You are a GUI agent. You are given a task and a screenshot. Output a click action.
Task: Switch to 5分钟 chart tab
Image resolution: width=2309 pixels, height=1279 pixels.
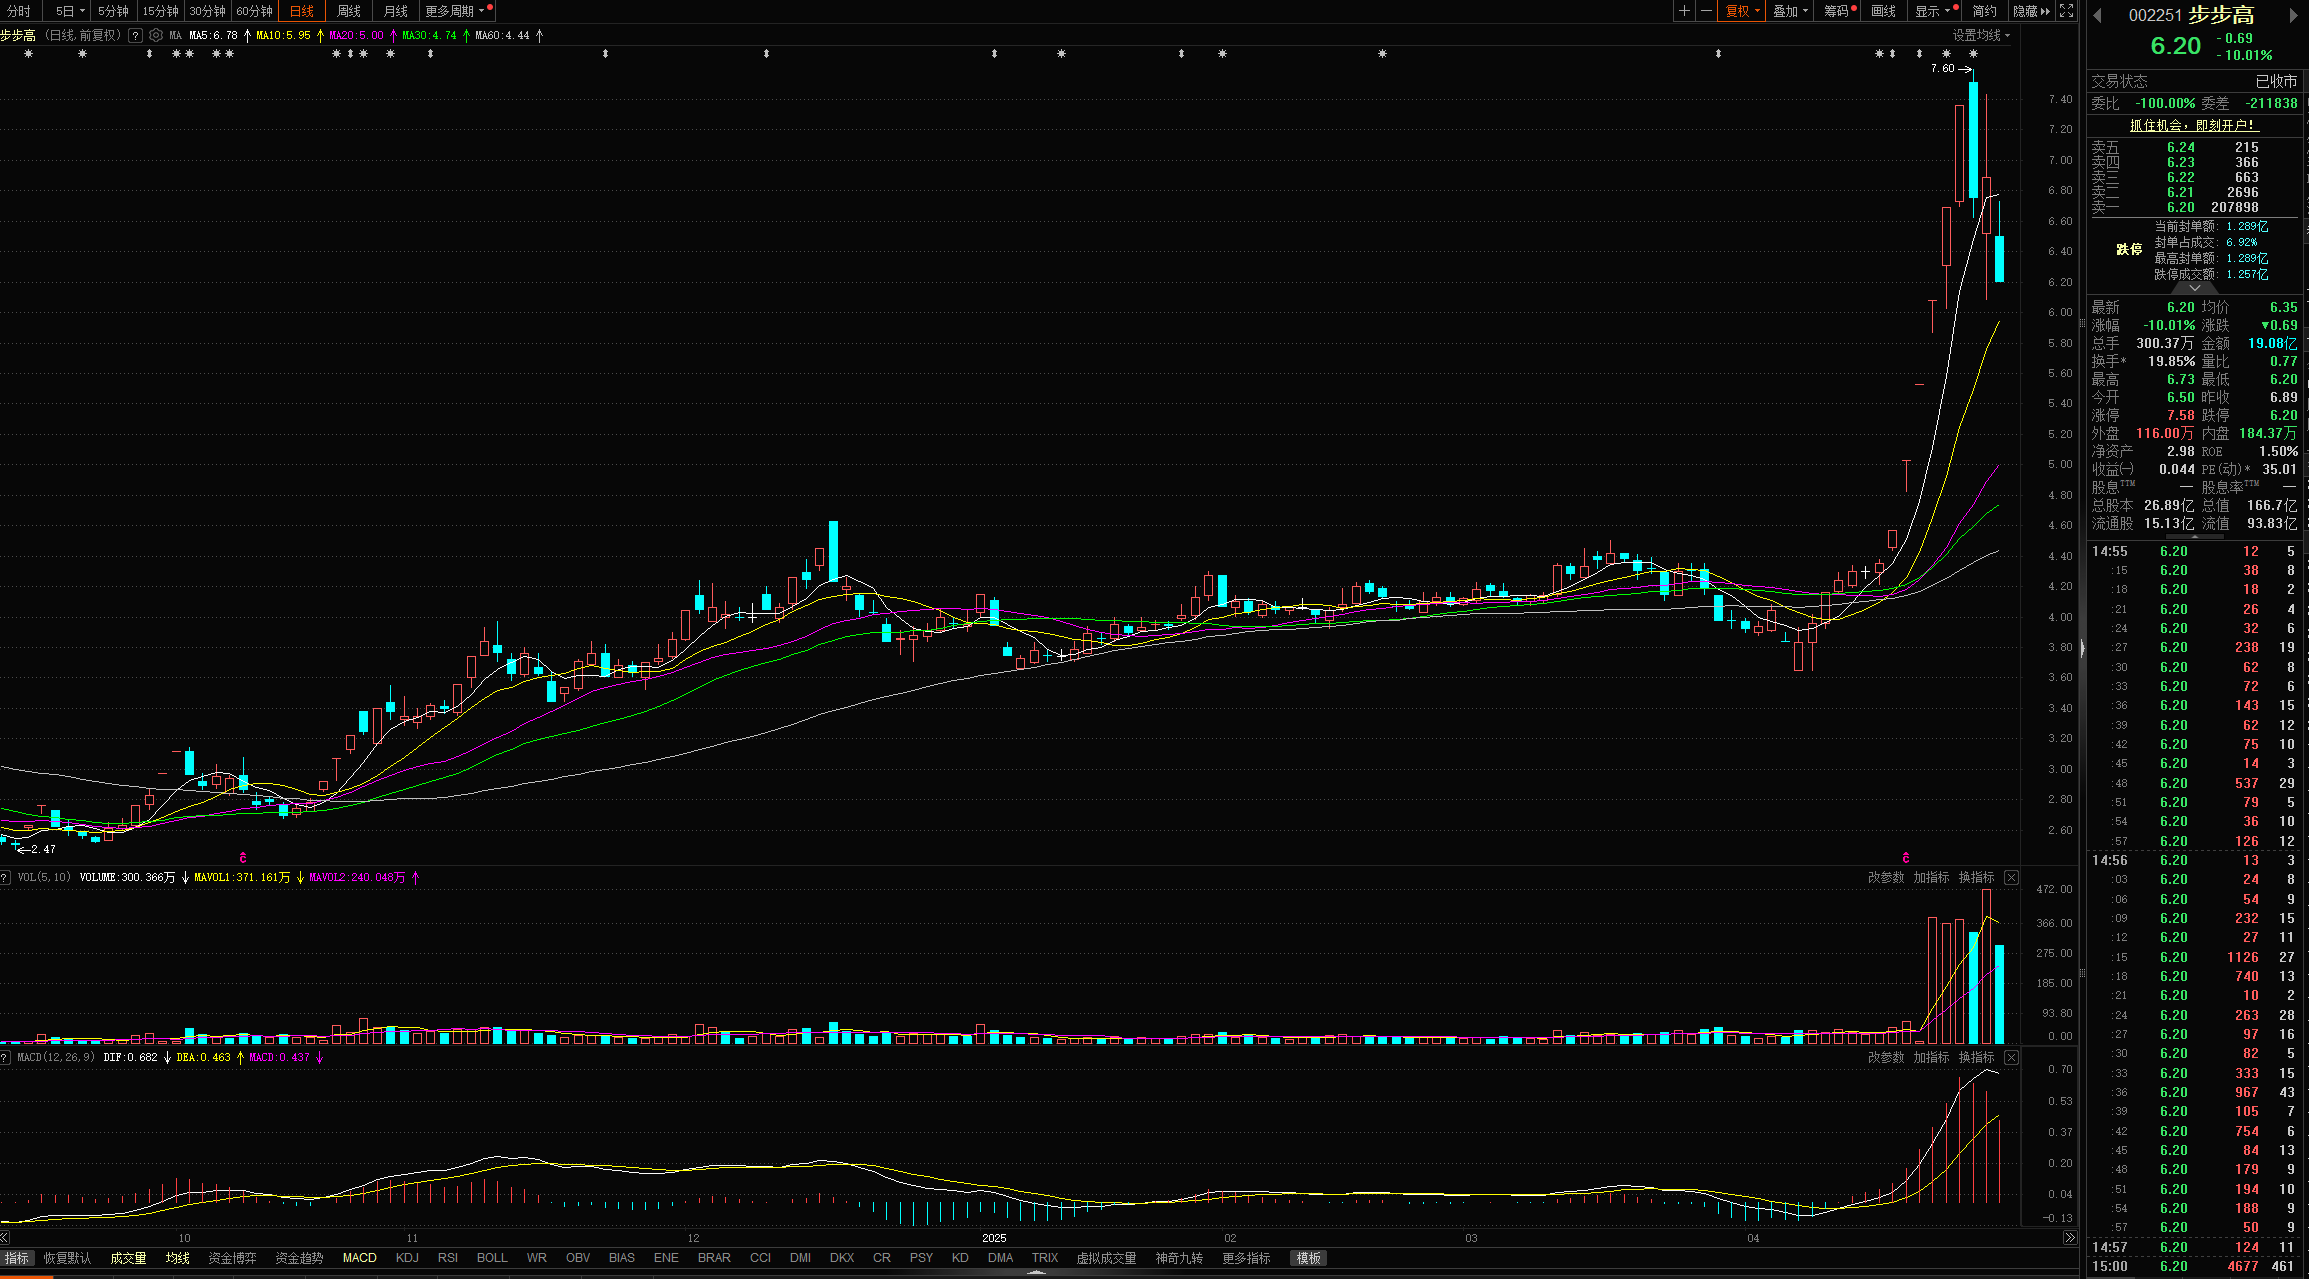tap(113, 11)
